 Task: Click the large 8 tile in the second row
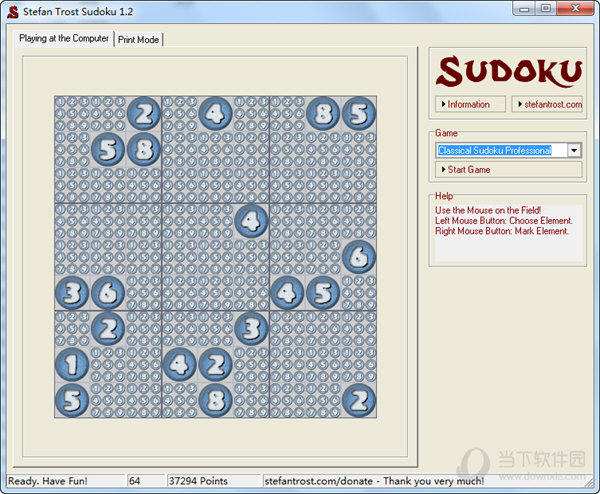click(144, 150)
